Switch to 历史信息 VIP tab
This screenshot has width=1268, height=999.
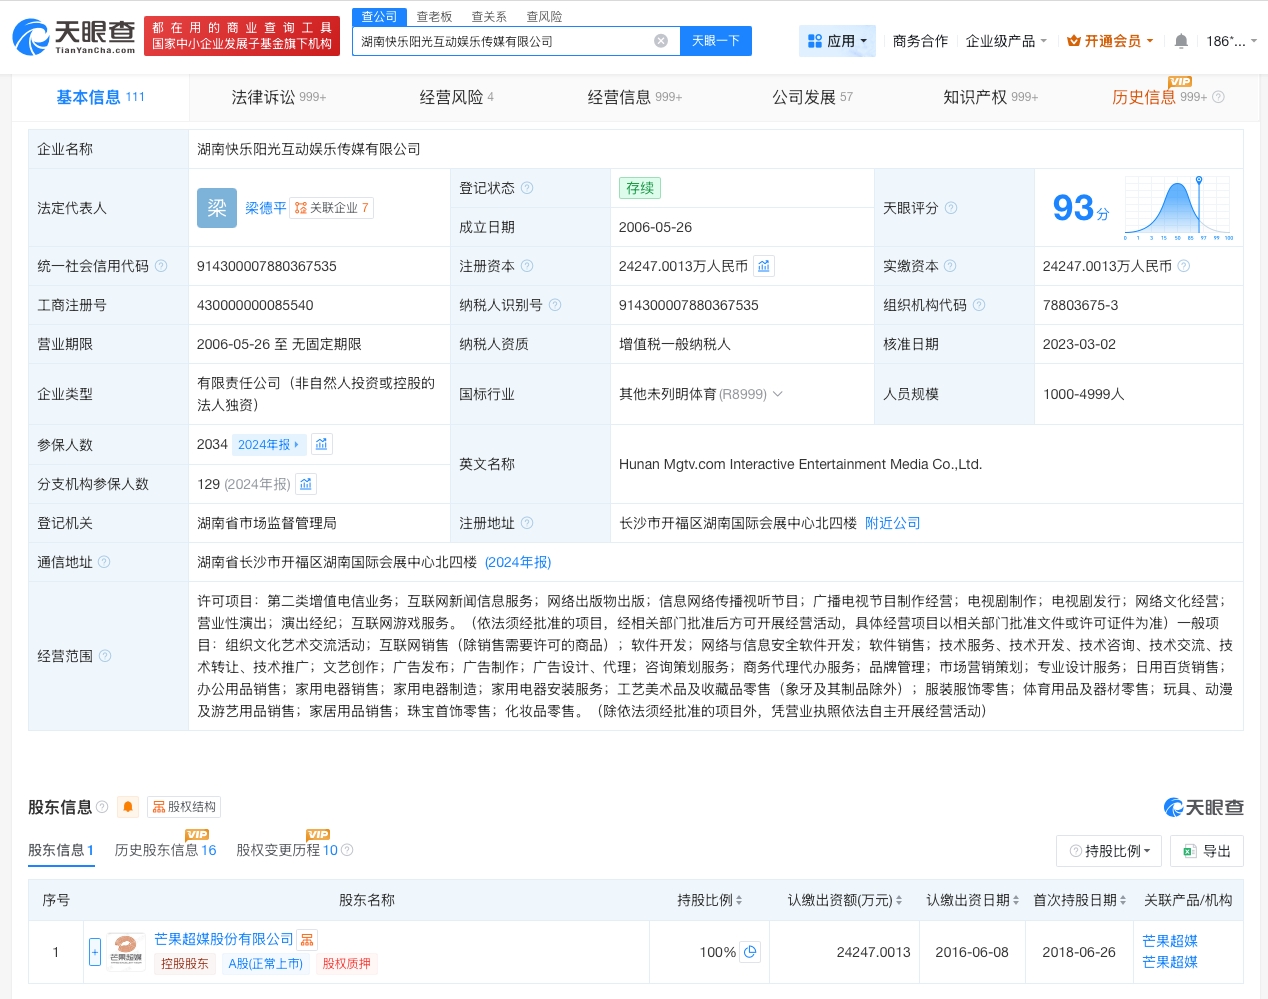point(1159,97)
